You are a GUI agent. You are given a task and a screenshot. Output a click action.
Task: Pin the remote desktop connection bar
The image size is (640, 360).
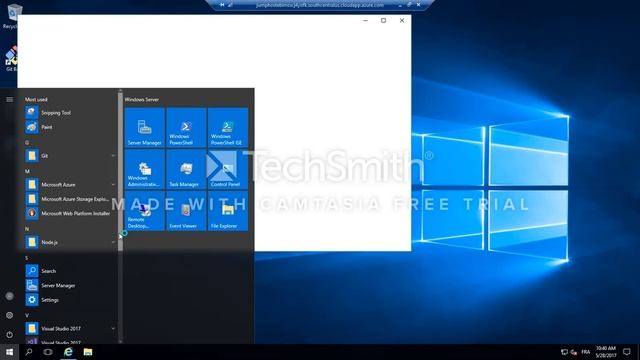coord(222,5)
